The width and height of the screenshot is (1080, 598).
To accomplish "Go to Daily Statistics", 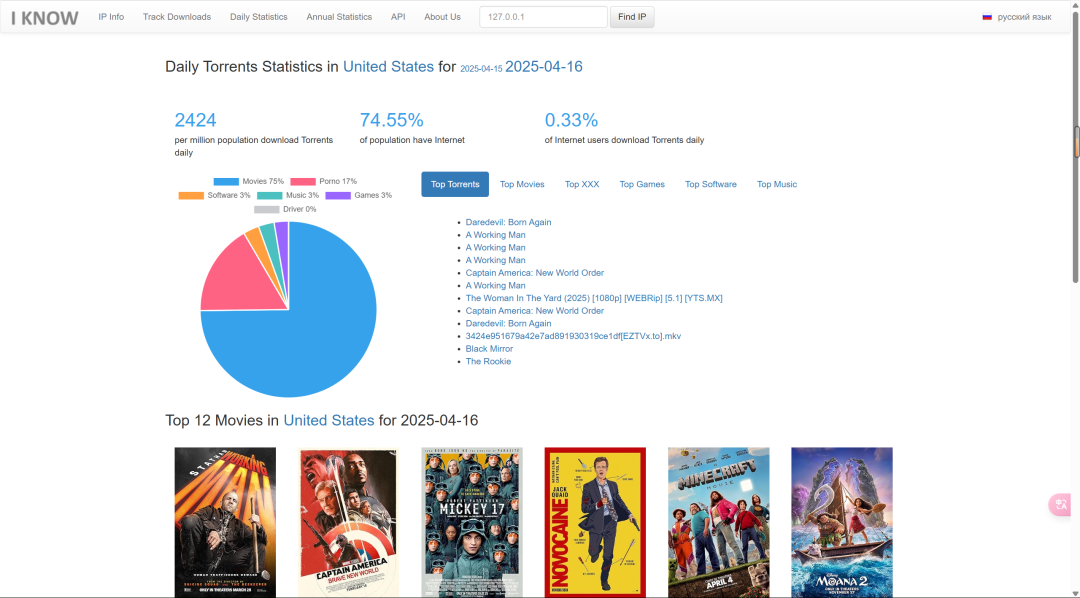I will 259,17.
